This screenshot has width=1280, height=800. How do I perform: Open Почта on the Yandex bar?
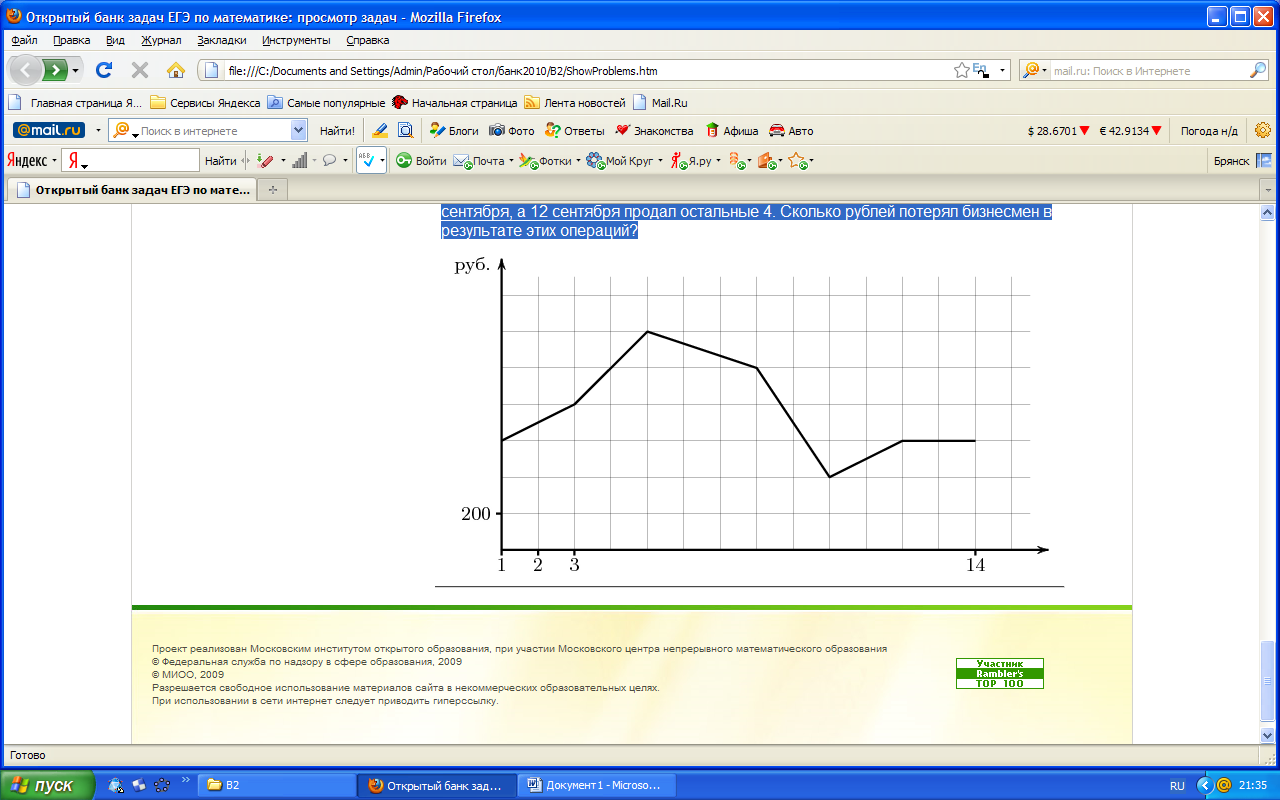[x=479, y=160]
